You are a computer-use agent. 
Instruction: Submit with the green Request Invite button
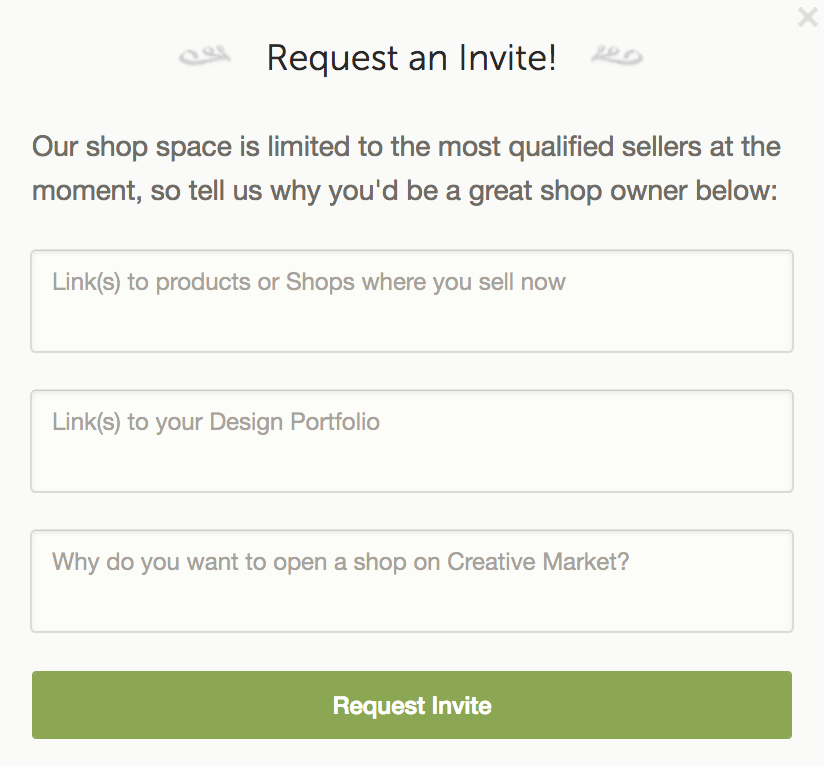tap(411, 705)
